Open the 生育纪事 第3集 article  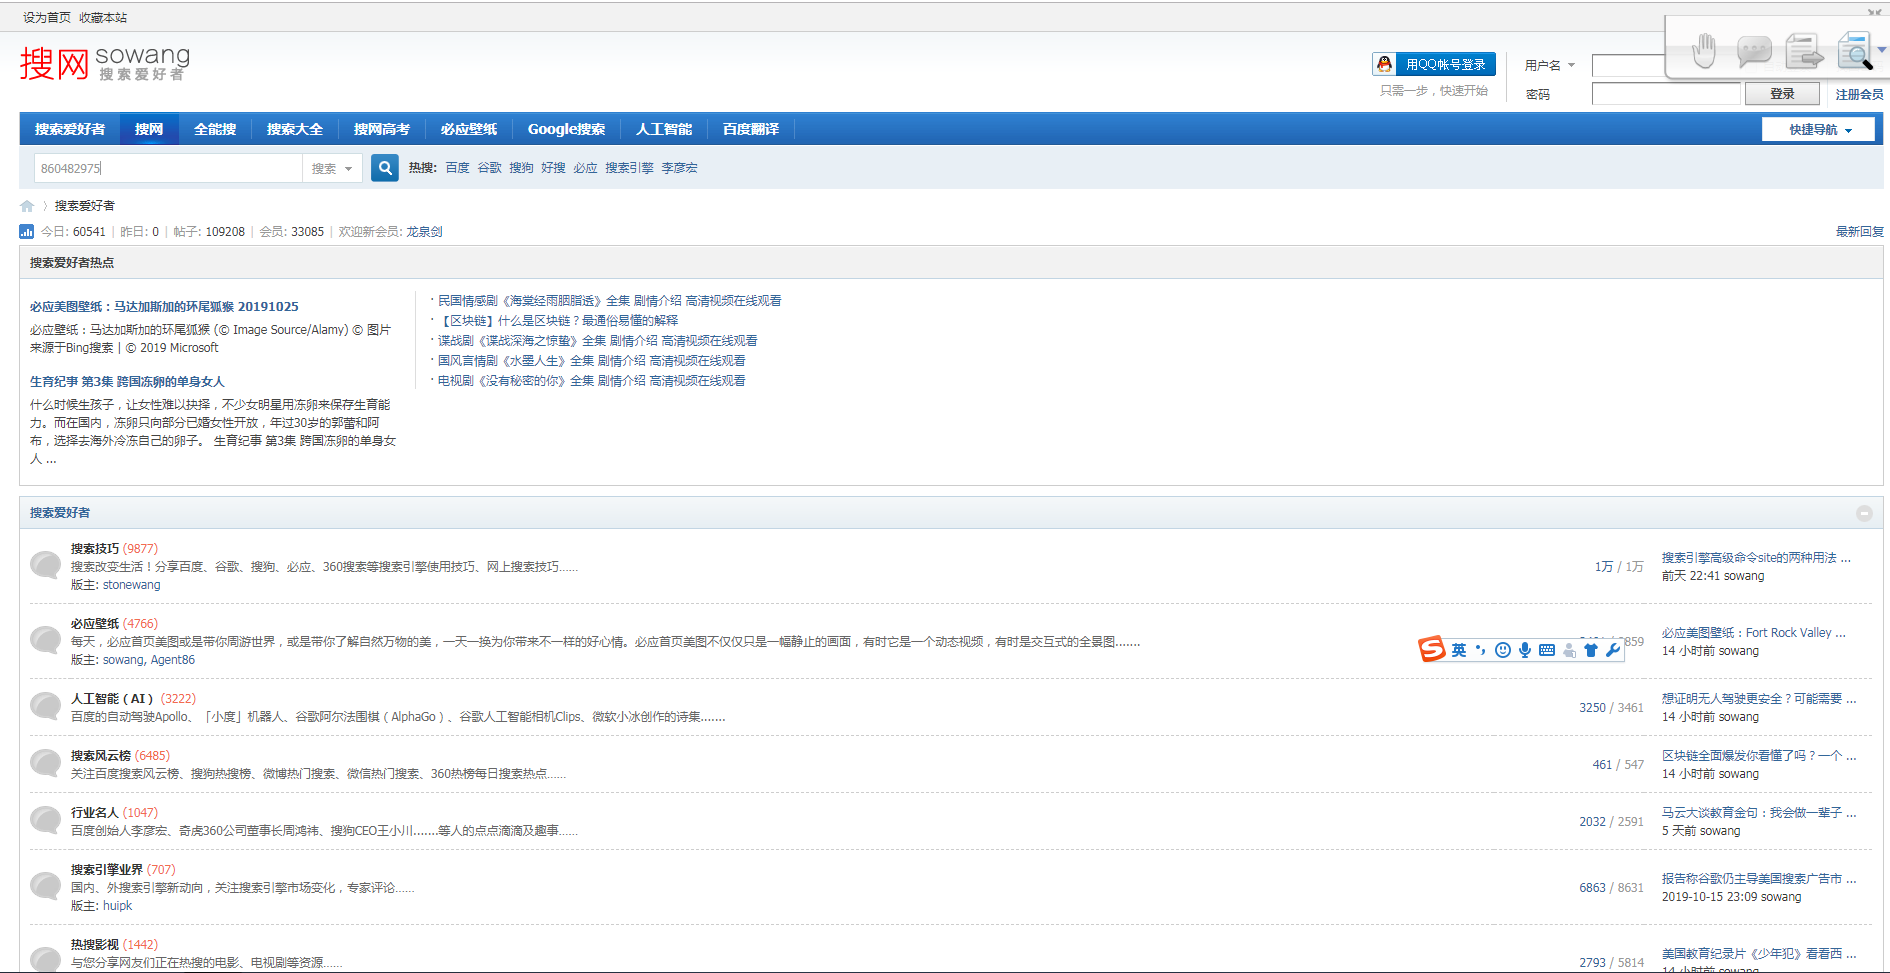pyautogui.click(x=127, y=382)
